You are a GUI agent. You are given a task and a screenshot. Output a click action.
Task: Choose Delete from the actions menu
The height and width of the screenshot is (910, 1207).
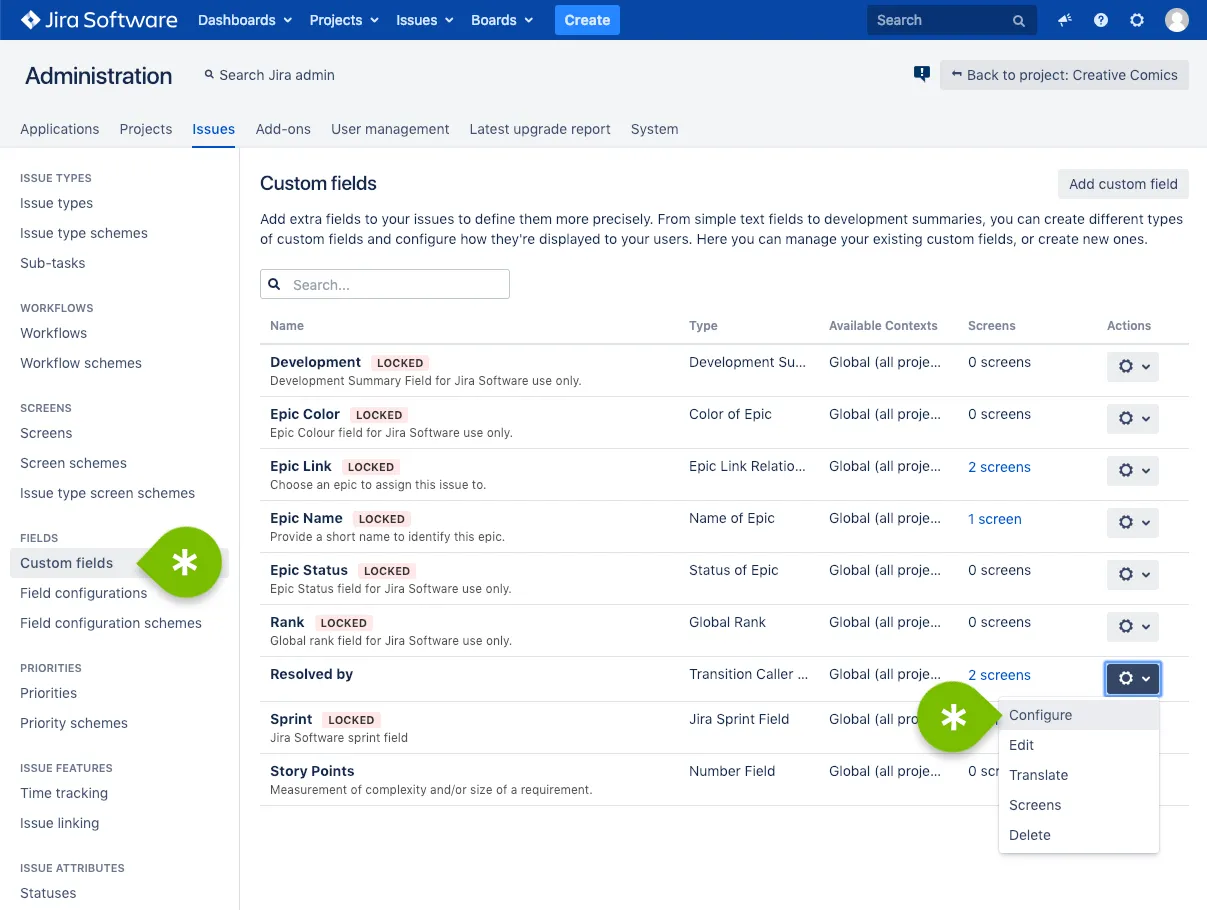(1079, 835)
